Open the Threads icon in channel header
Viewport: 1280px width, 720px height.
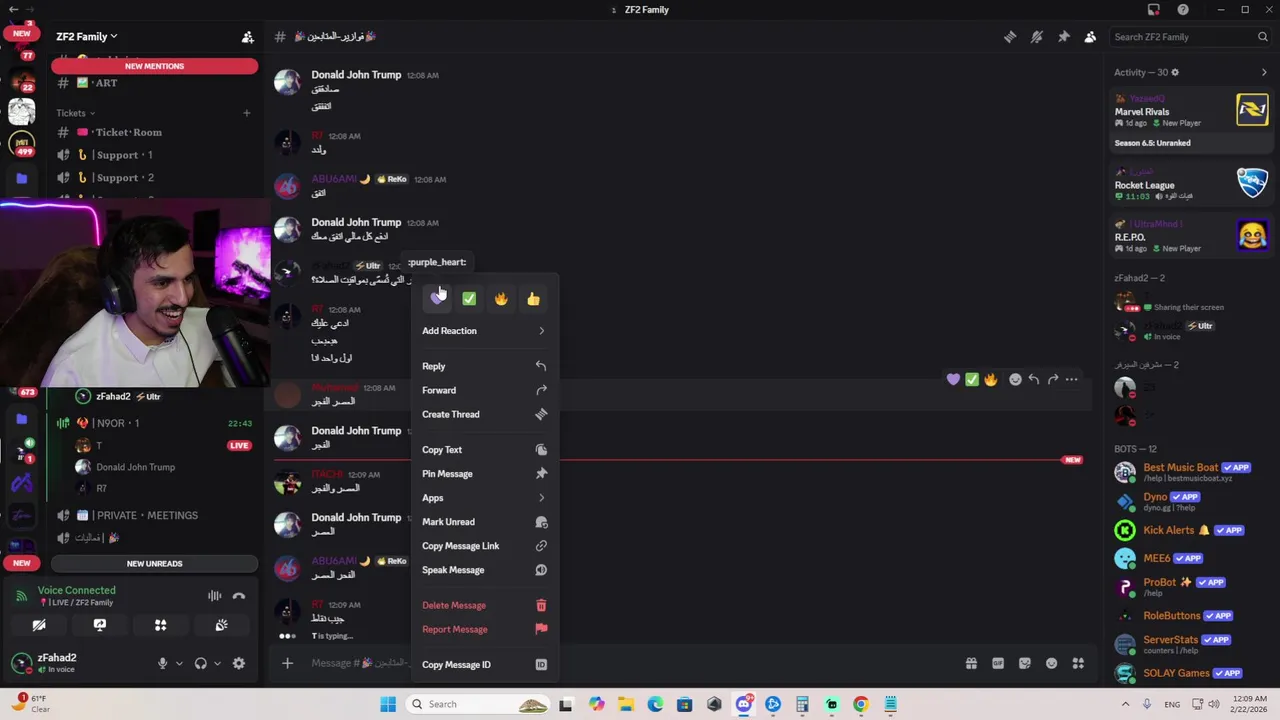1010,37
